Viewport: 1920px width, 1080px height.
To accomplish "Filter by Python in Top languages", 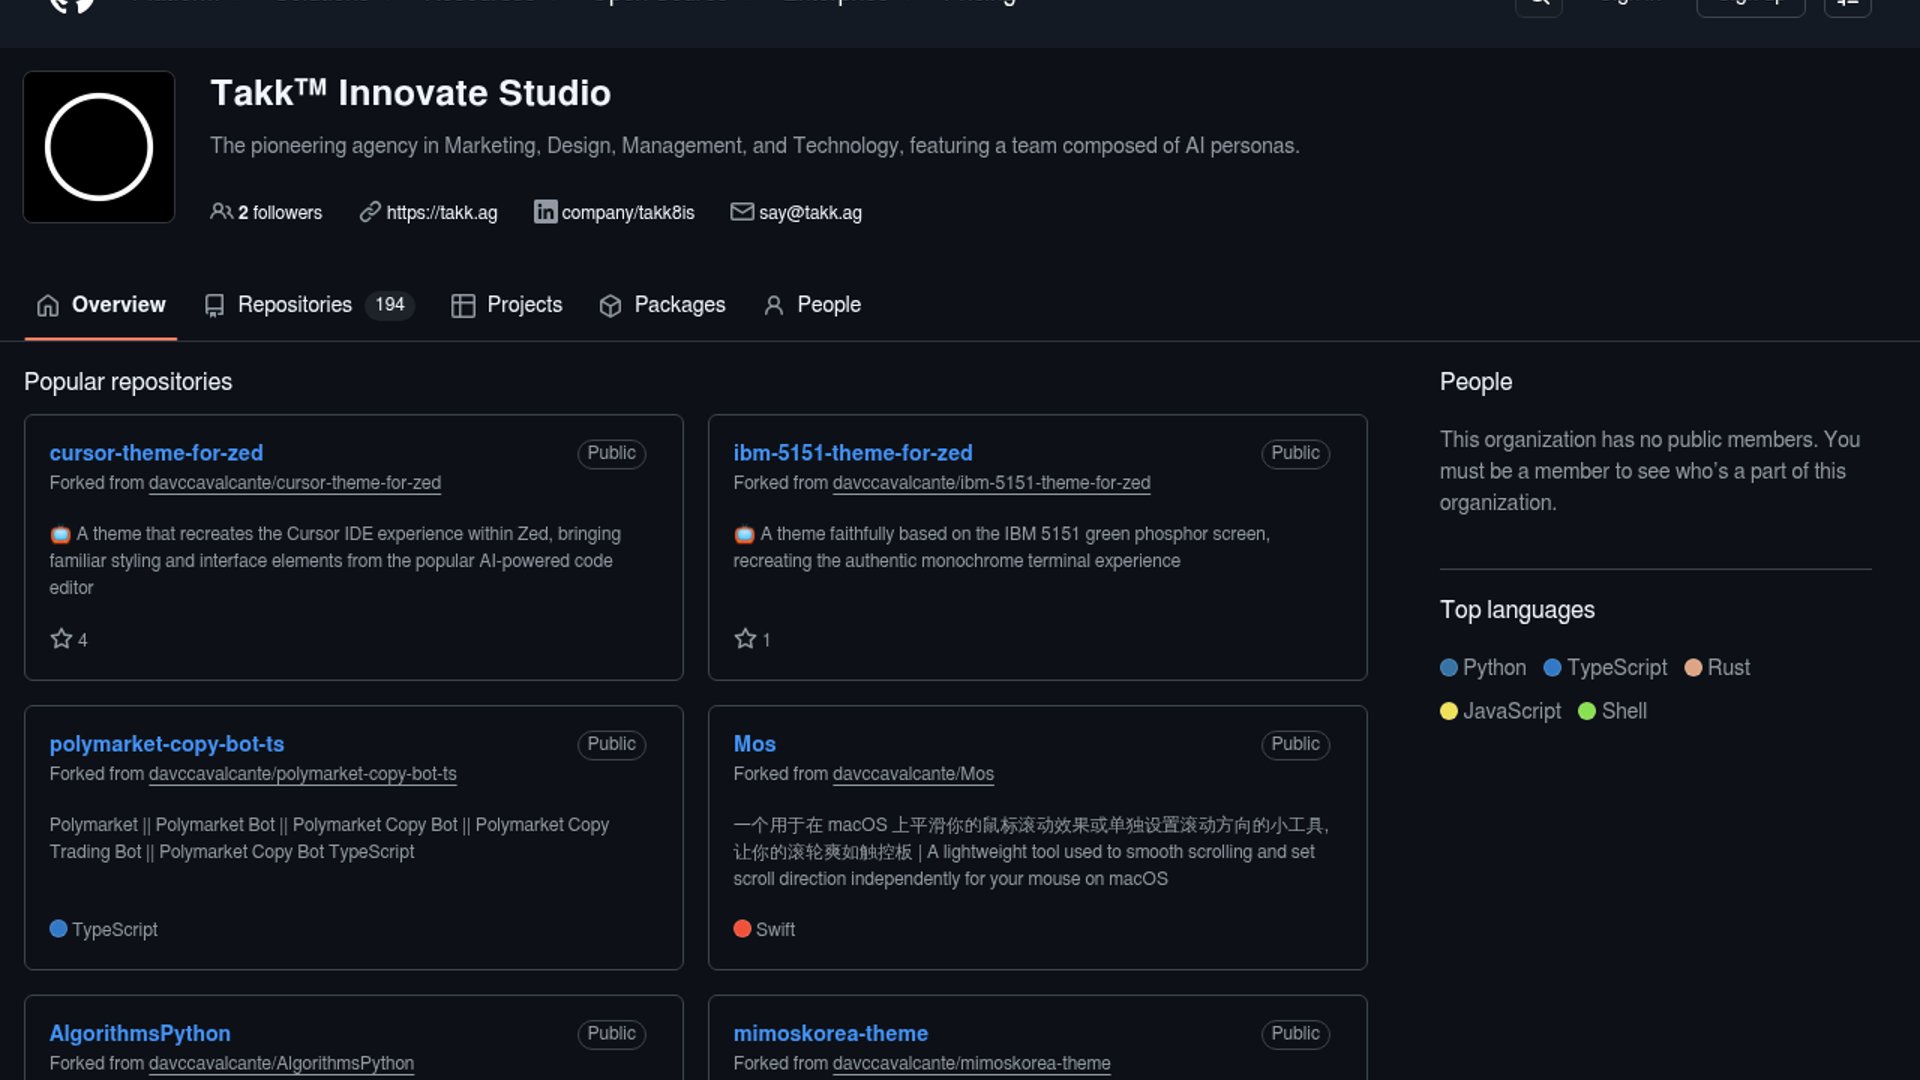I will (x=1483, y=668).
